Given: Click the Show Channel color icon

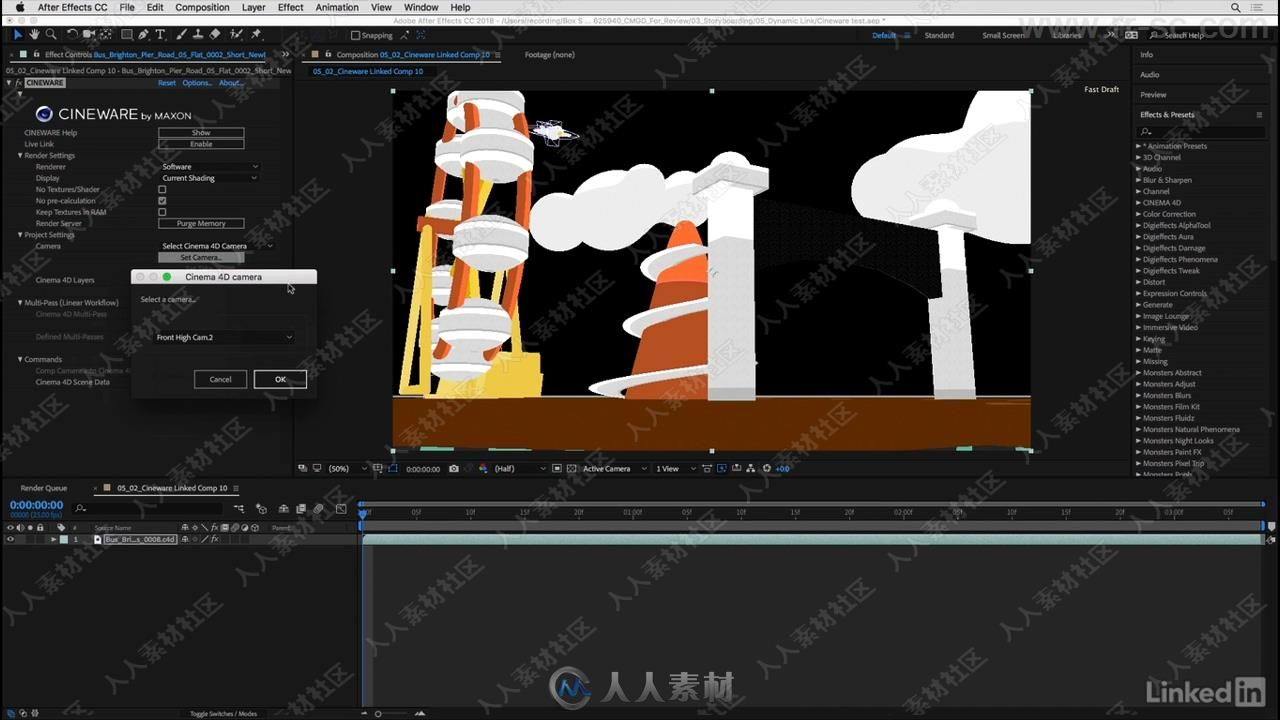Looking at the screenshot, I should [484, 468].
